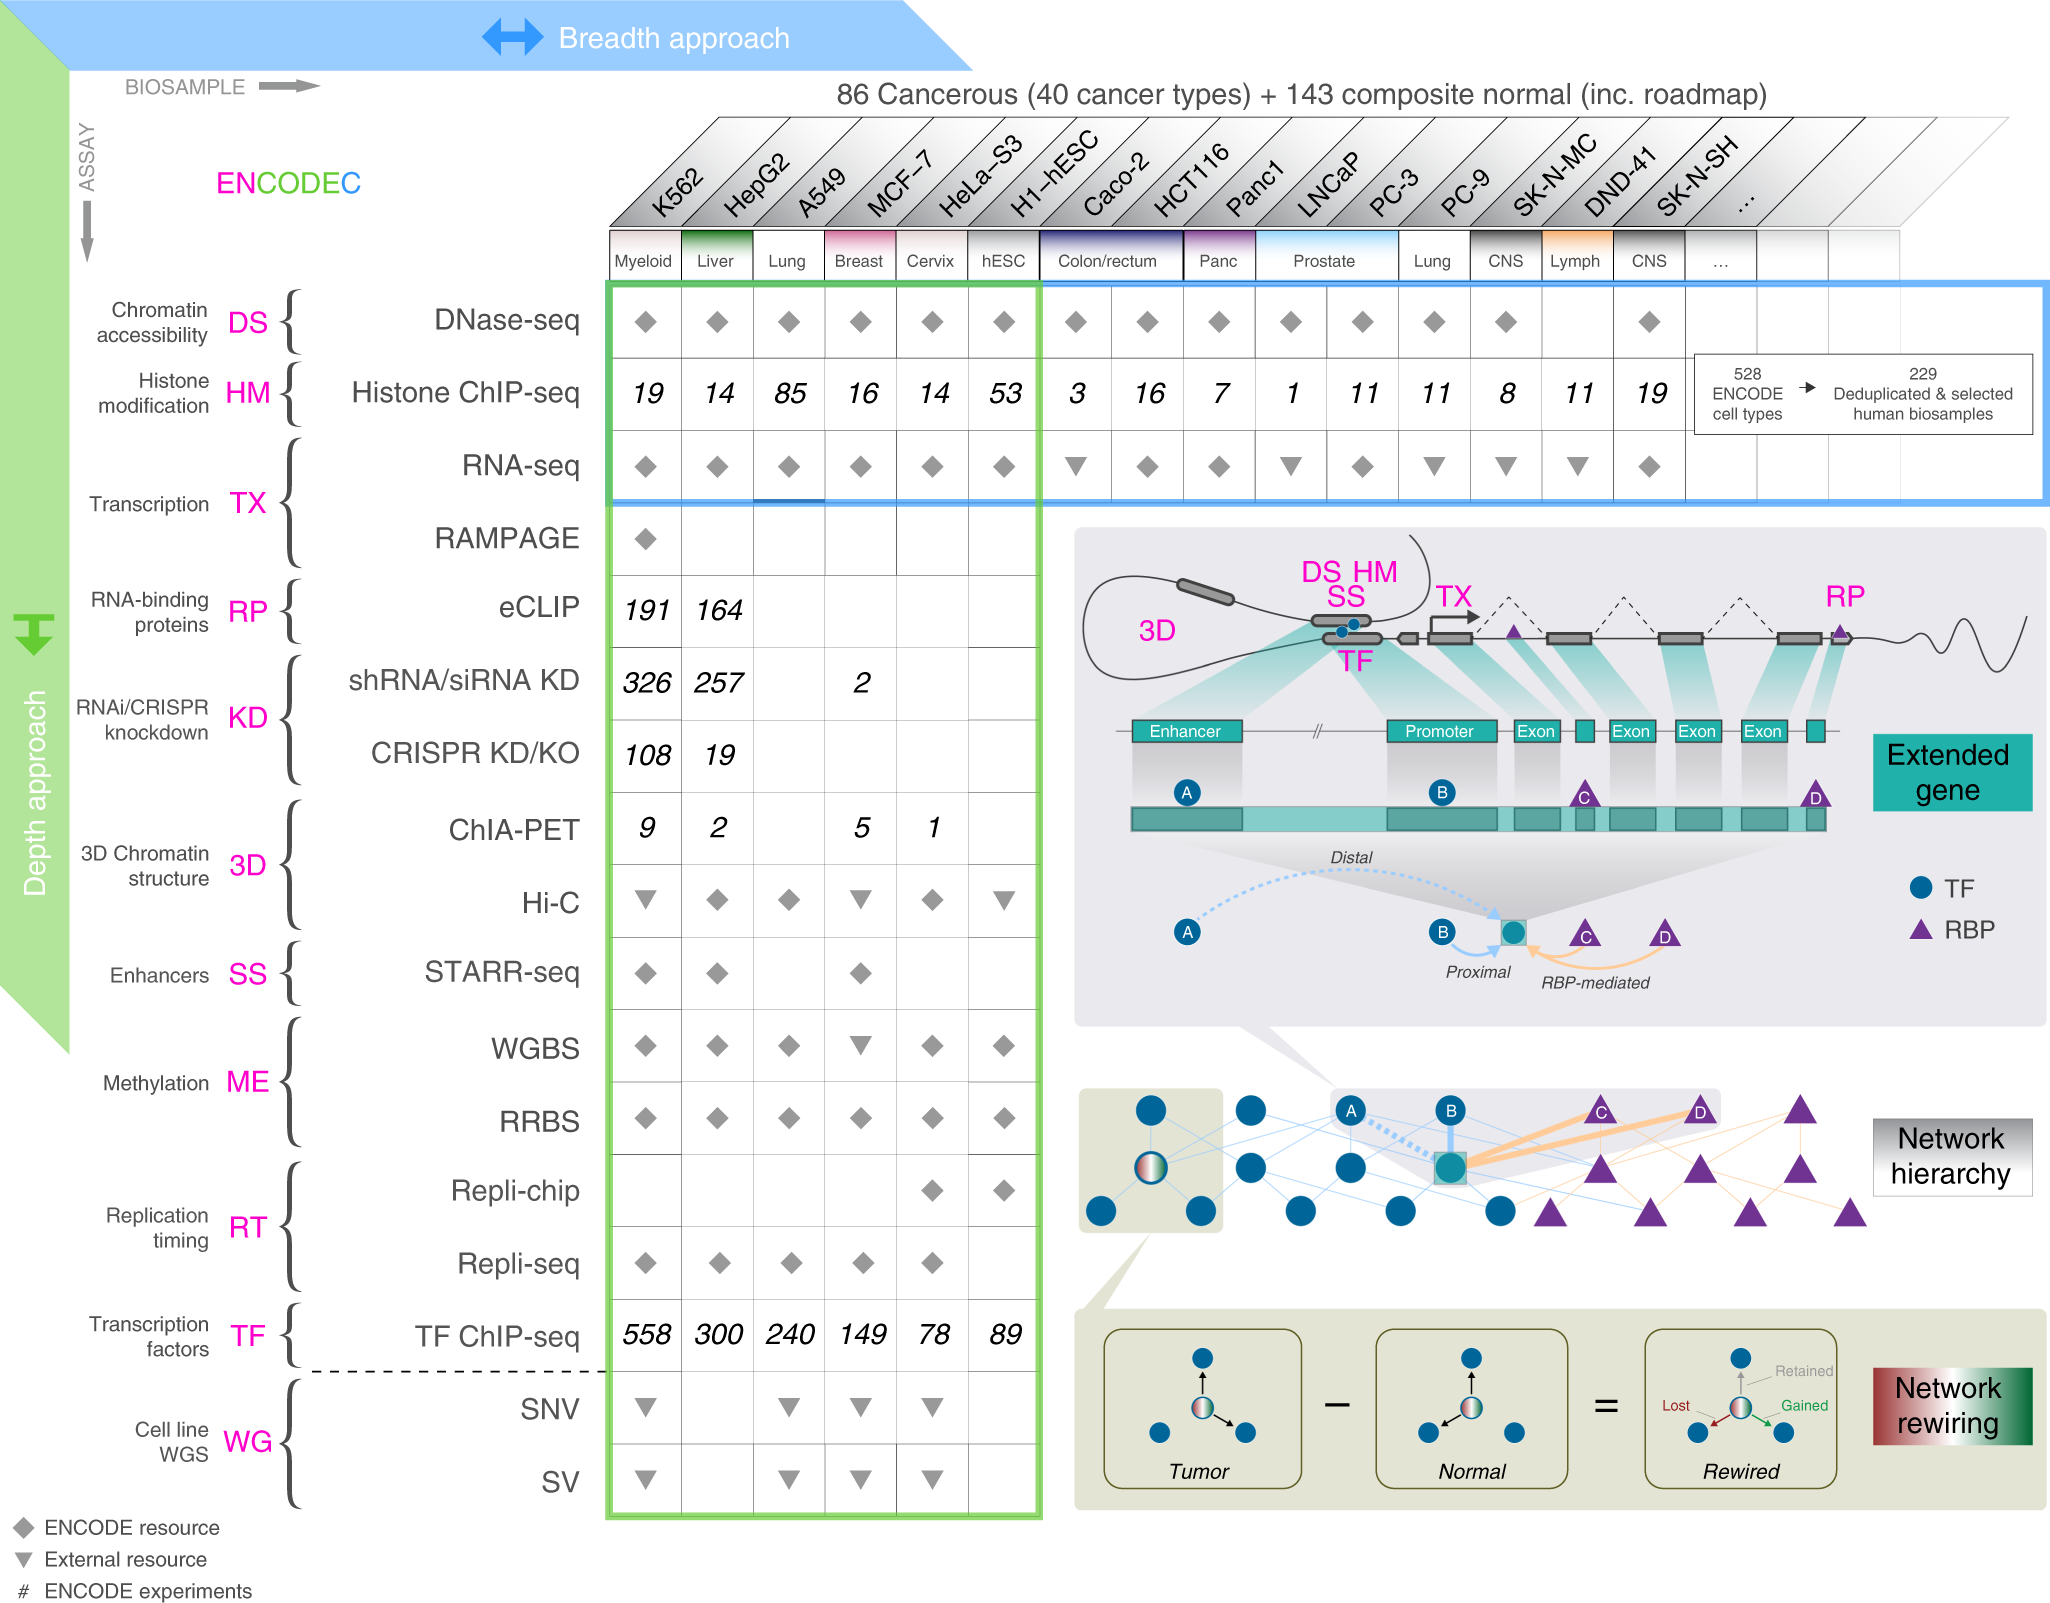Viewport: 2050px width, 1603px height.
Task: Click the ENCODE resource diamond legend icon
Action: (24, 1527)
